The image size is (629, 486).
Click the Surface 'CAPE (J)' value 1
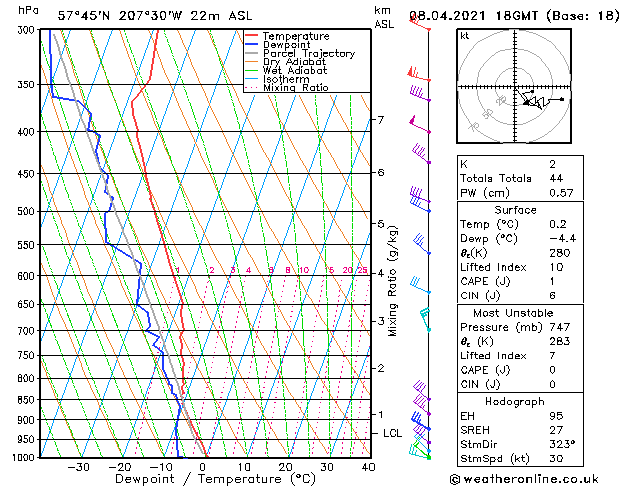tap(552, 281)
